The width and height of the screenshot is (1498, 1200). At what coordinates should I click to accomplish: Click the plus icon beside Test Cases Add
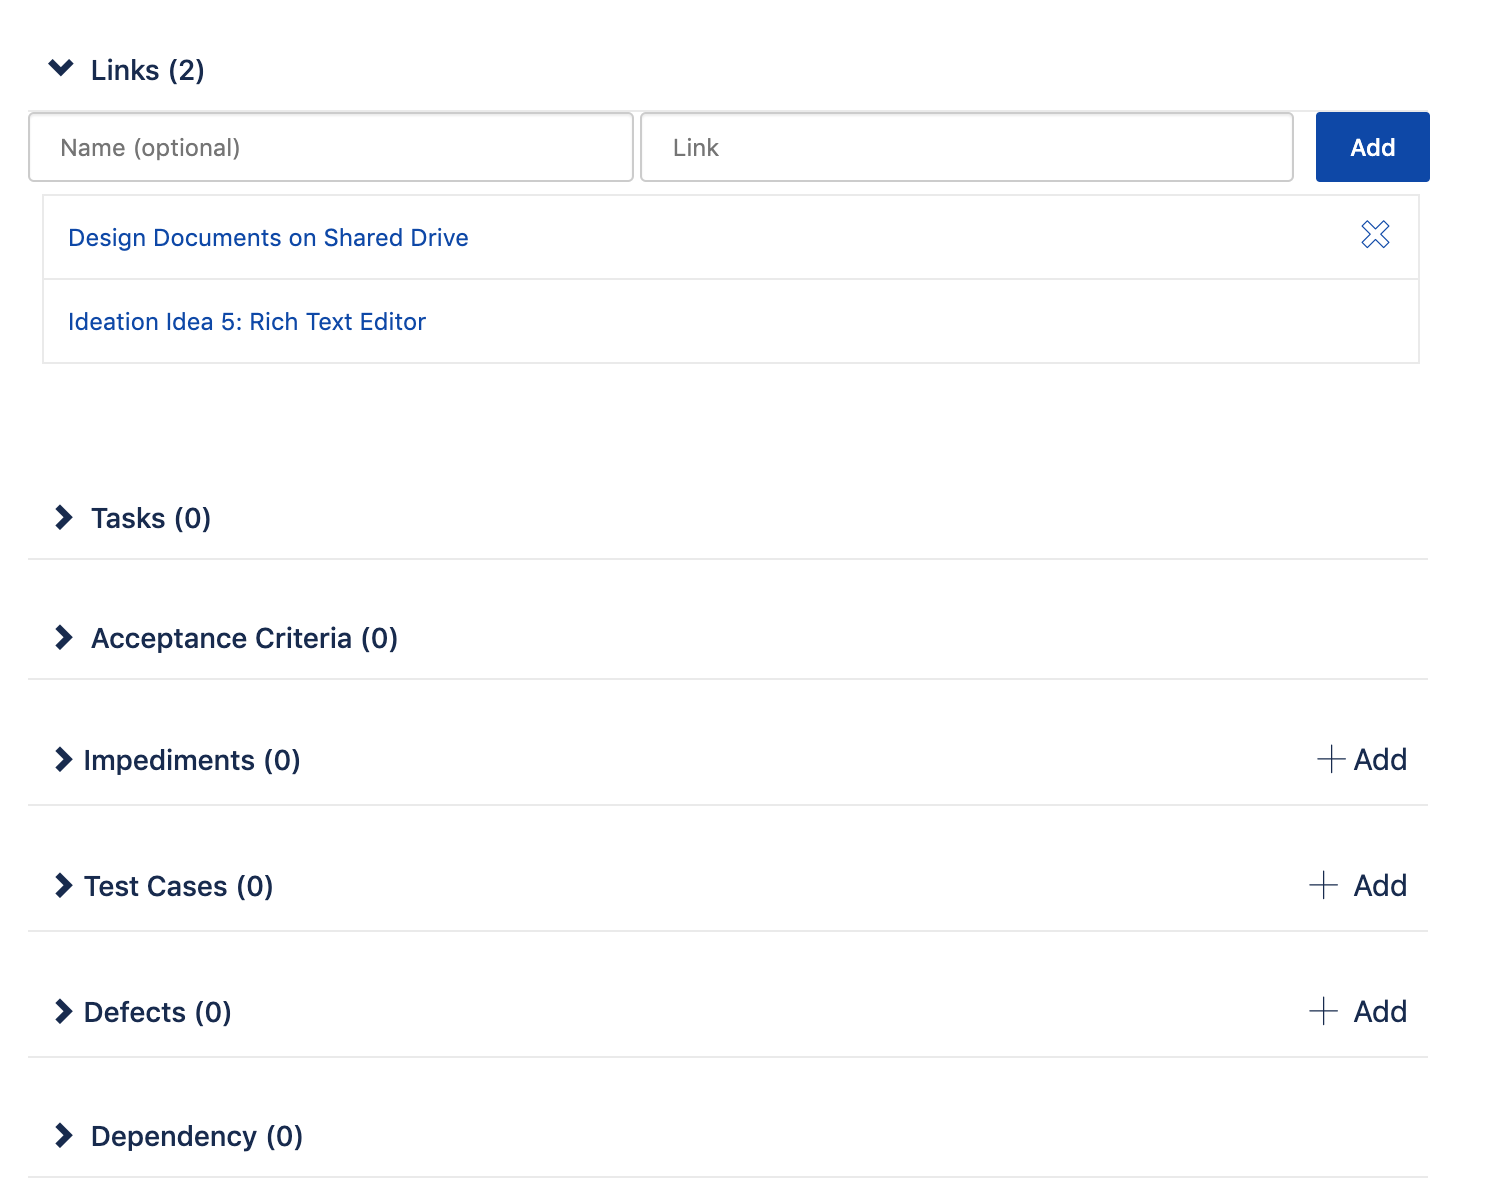(x=1323, y=885)
